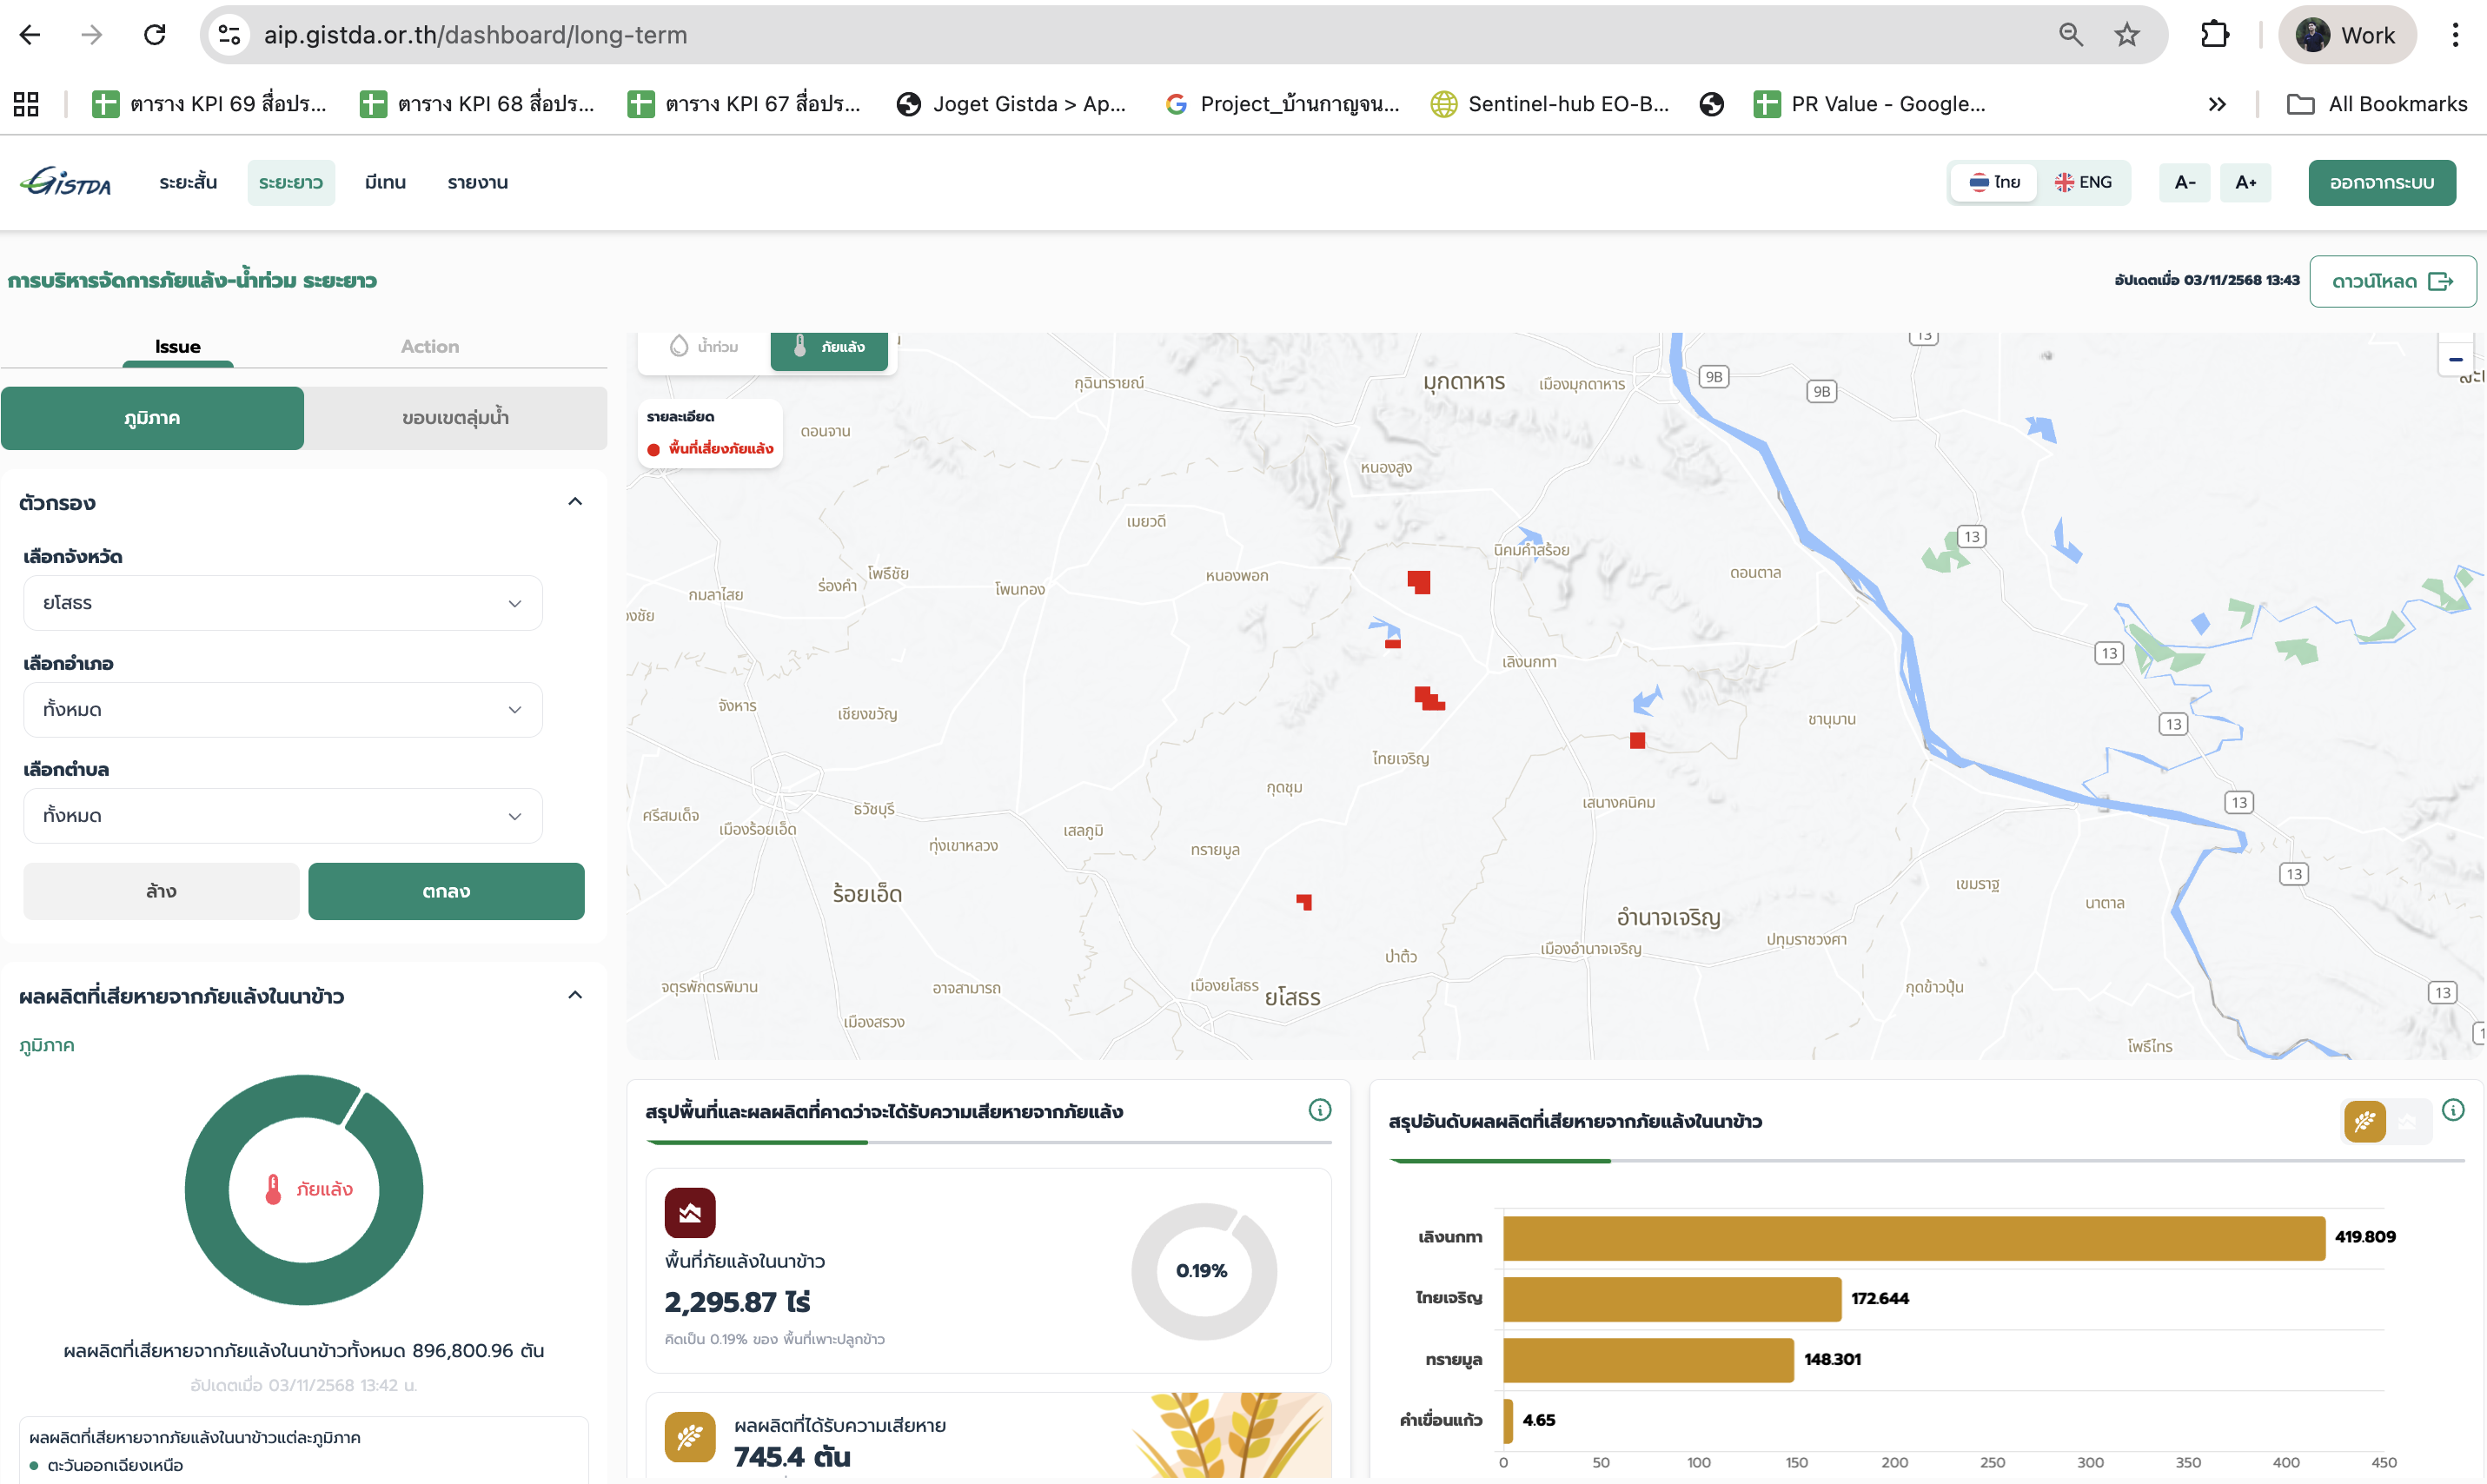Image resolution: width=2487 pixels, height=1484 pixels.
Task: Click the browser address bar URL
Action: coord(475,35)
